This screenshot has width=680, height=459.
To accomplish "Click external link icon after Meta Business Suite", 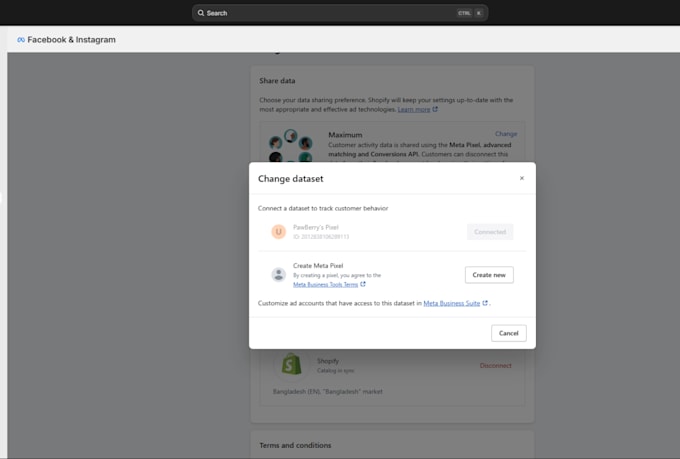I will 485,303.
